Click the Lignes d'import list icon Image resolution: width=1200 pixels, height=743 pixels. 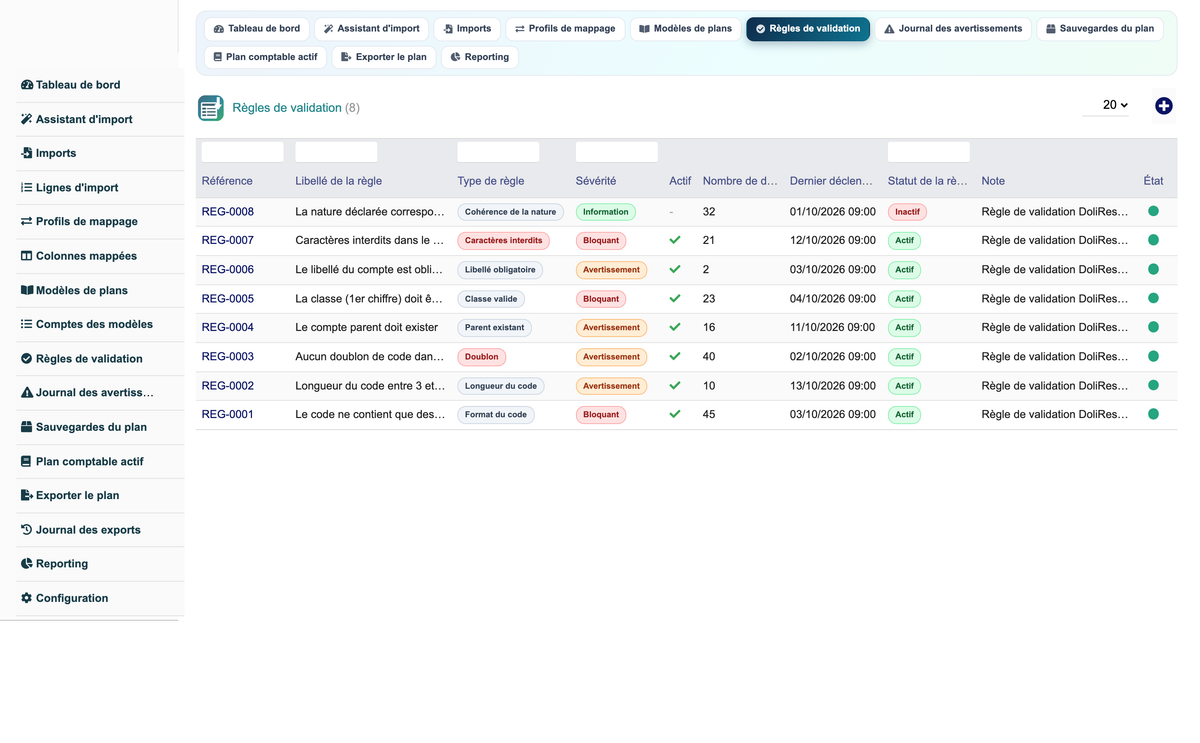coord(27,187)
